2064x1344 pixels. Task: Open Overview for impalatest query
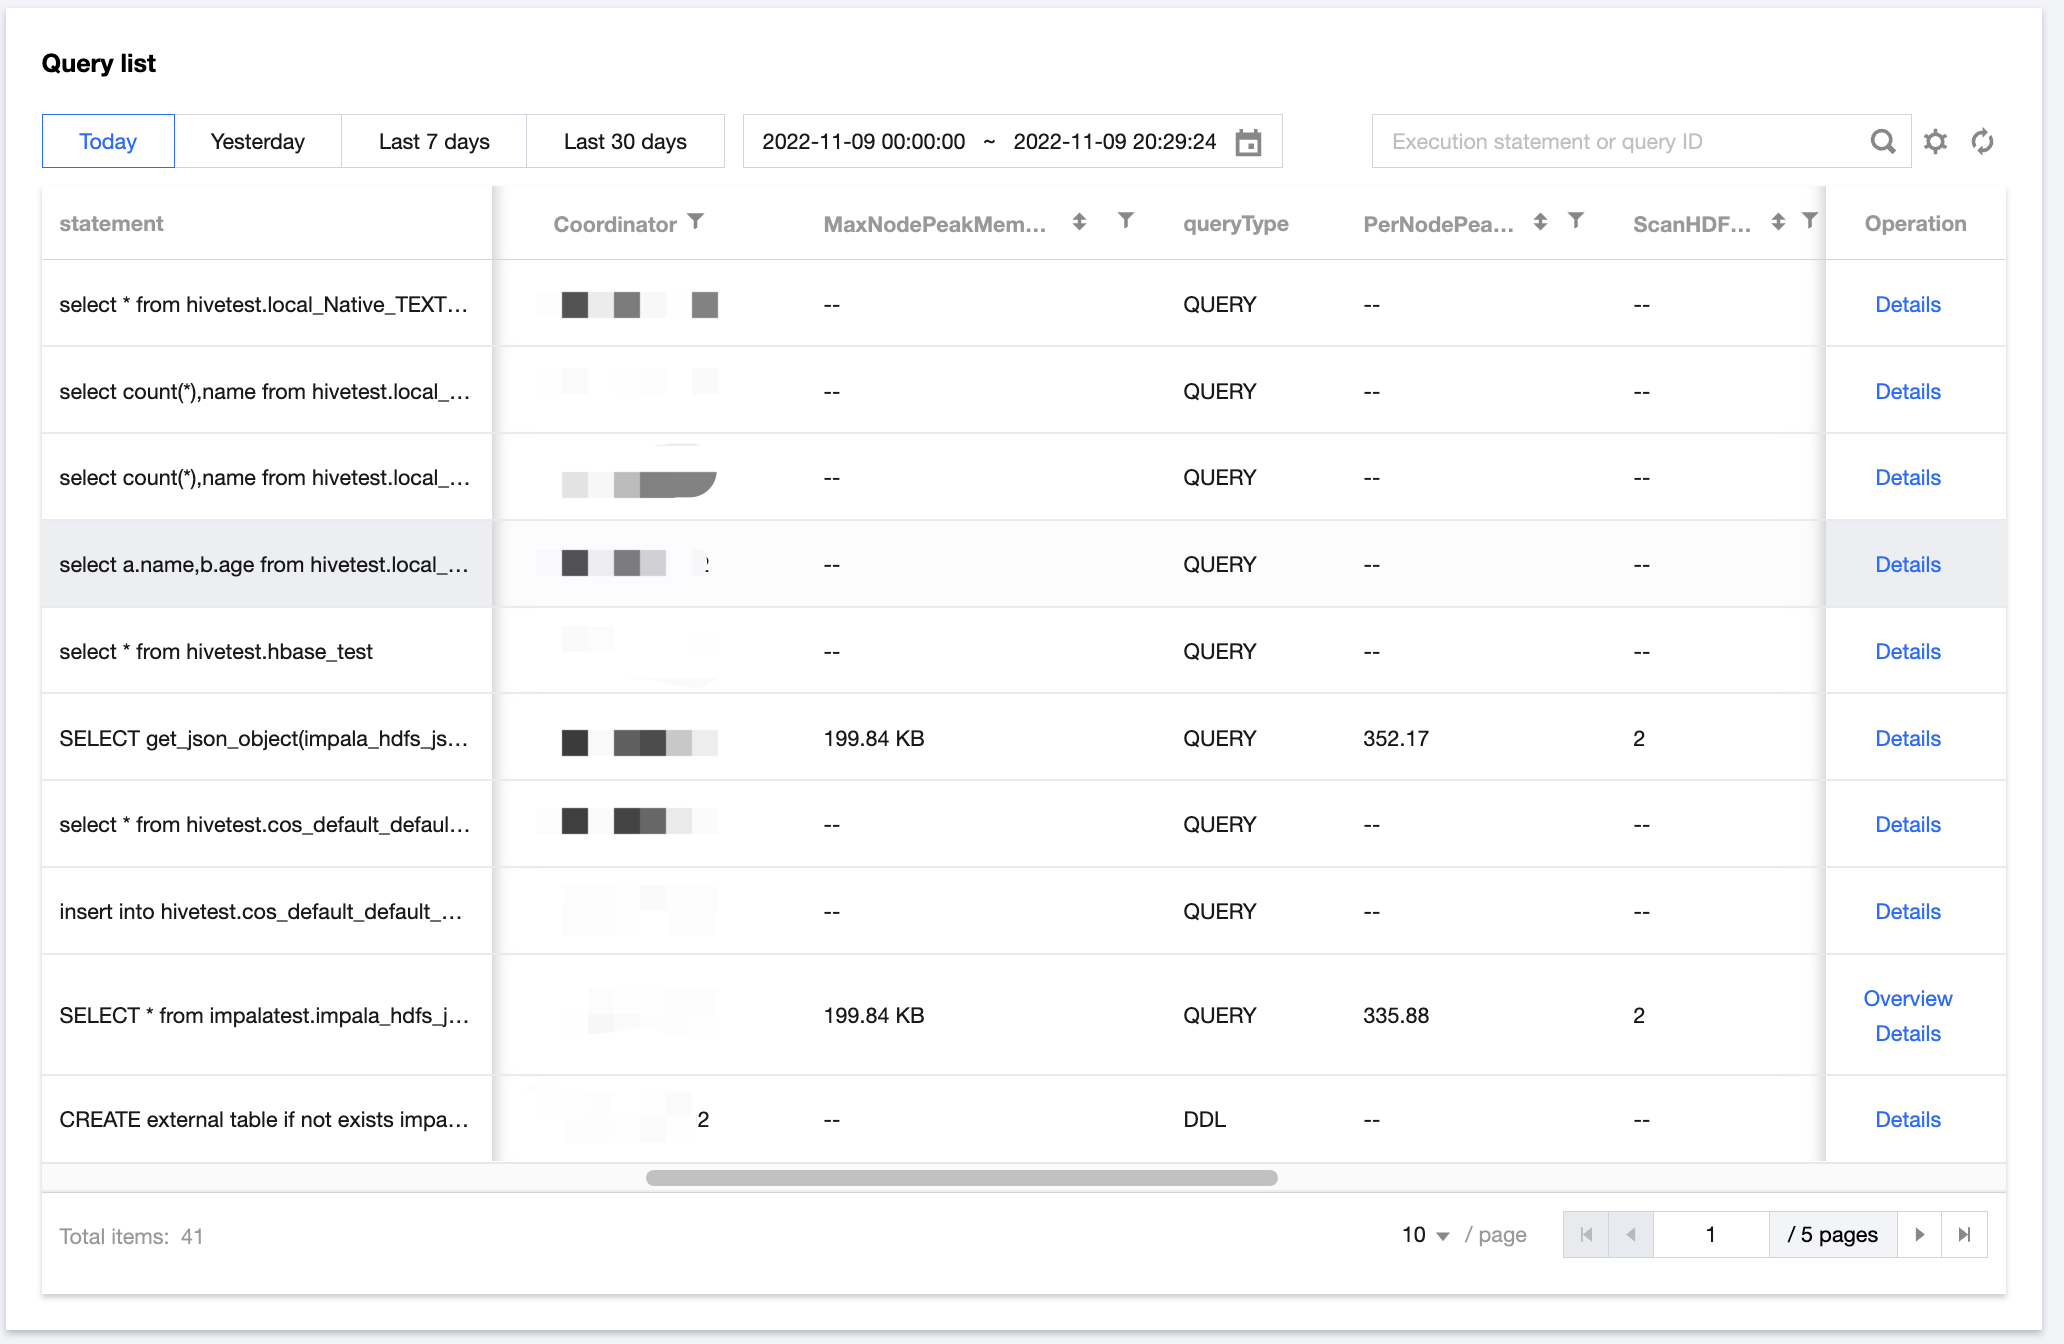1907,998
